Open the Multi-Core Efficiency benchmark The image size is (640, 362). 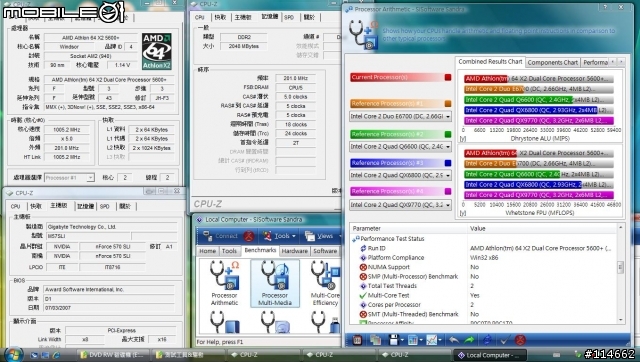[x=325, y=283]
